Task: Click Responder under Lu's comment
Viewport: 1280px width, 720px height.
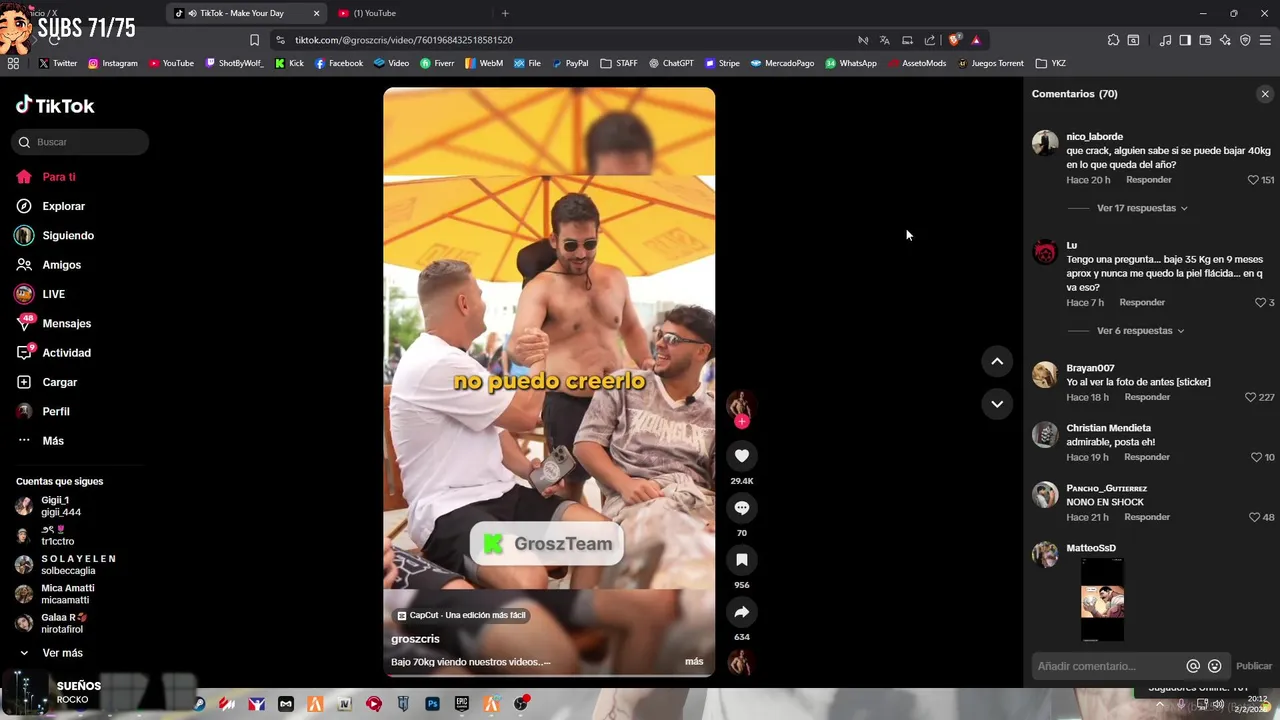Action: (x=1142, y=302)
